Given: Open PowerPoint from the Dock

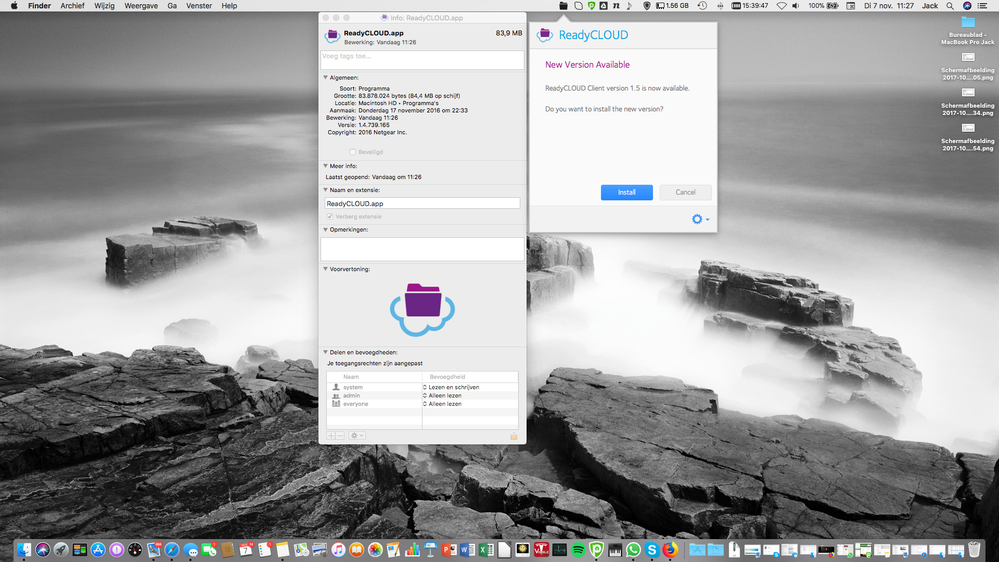Looking at the screenshot, I should [x=449, y=549].
